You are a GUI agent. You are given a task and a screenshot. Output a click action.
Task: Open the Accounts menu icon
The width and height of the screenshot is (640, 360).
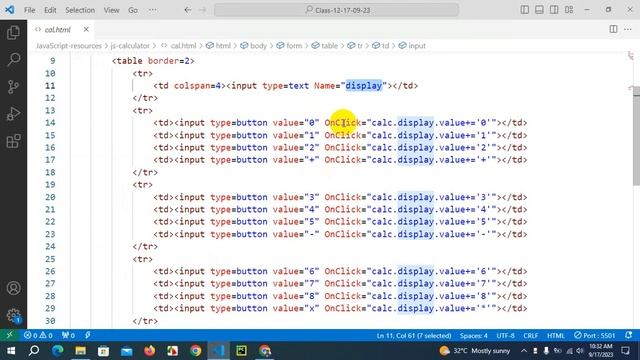tap(13, 288)
